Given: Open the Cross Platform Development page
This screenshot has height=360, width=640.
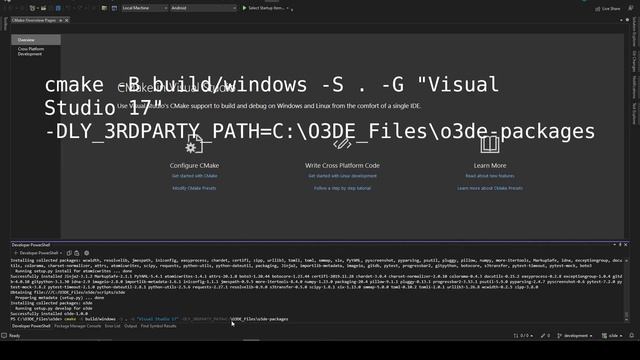Looking at the screenshot, I should [31, 51].
